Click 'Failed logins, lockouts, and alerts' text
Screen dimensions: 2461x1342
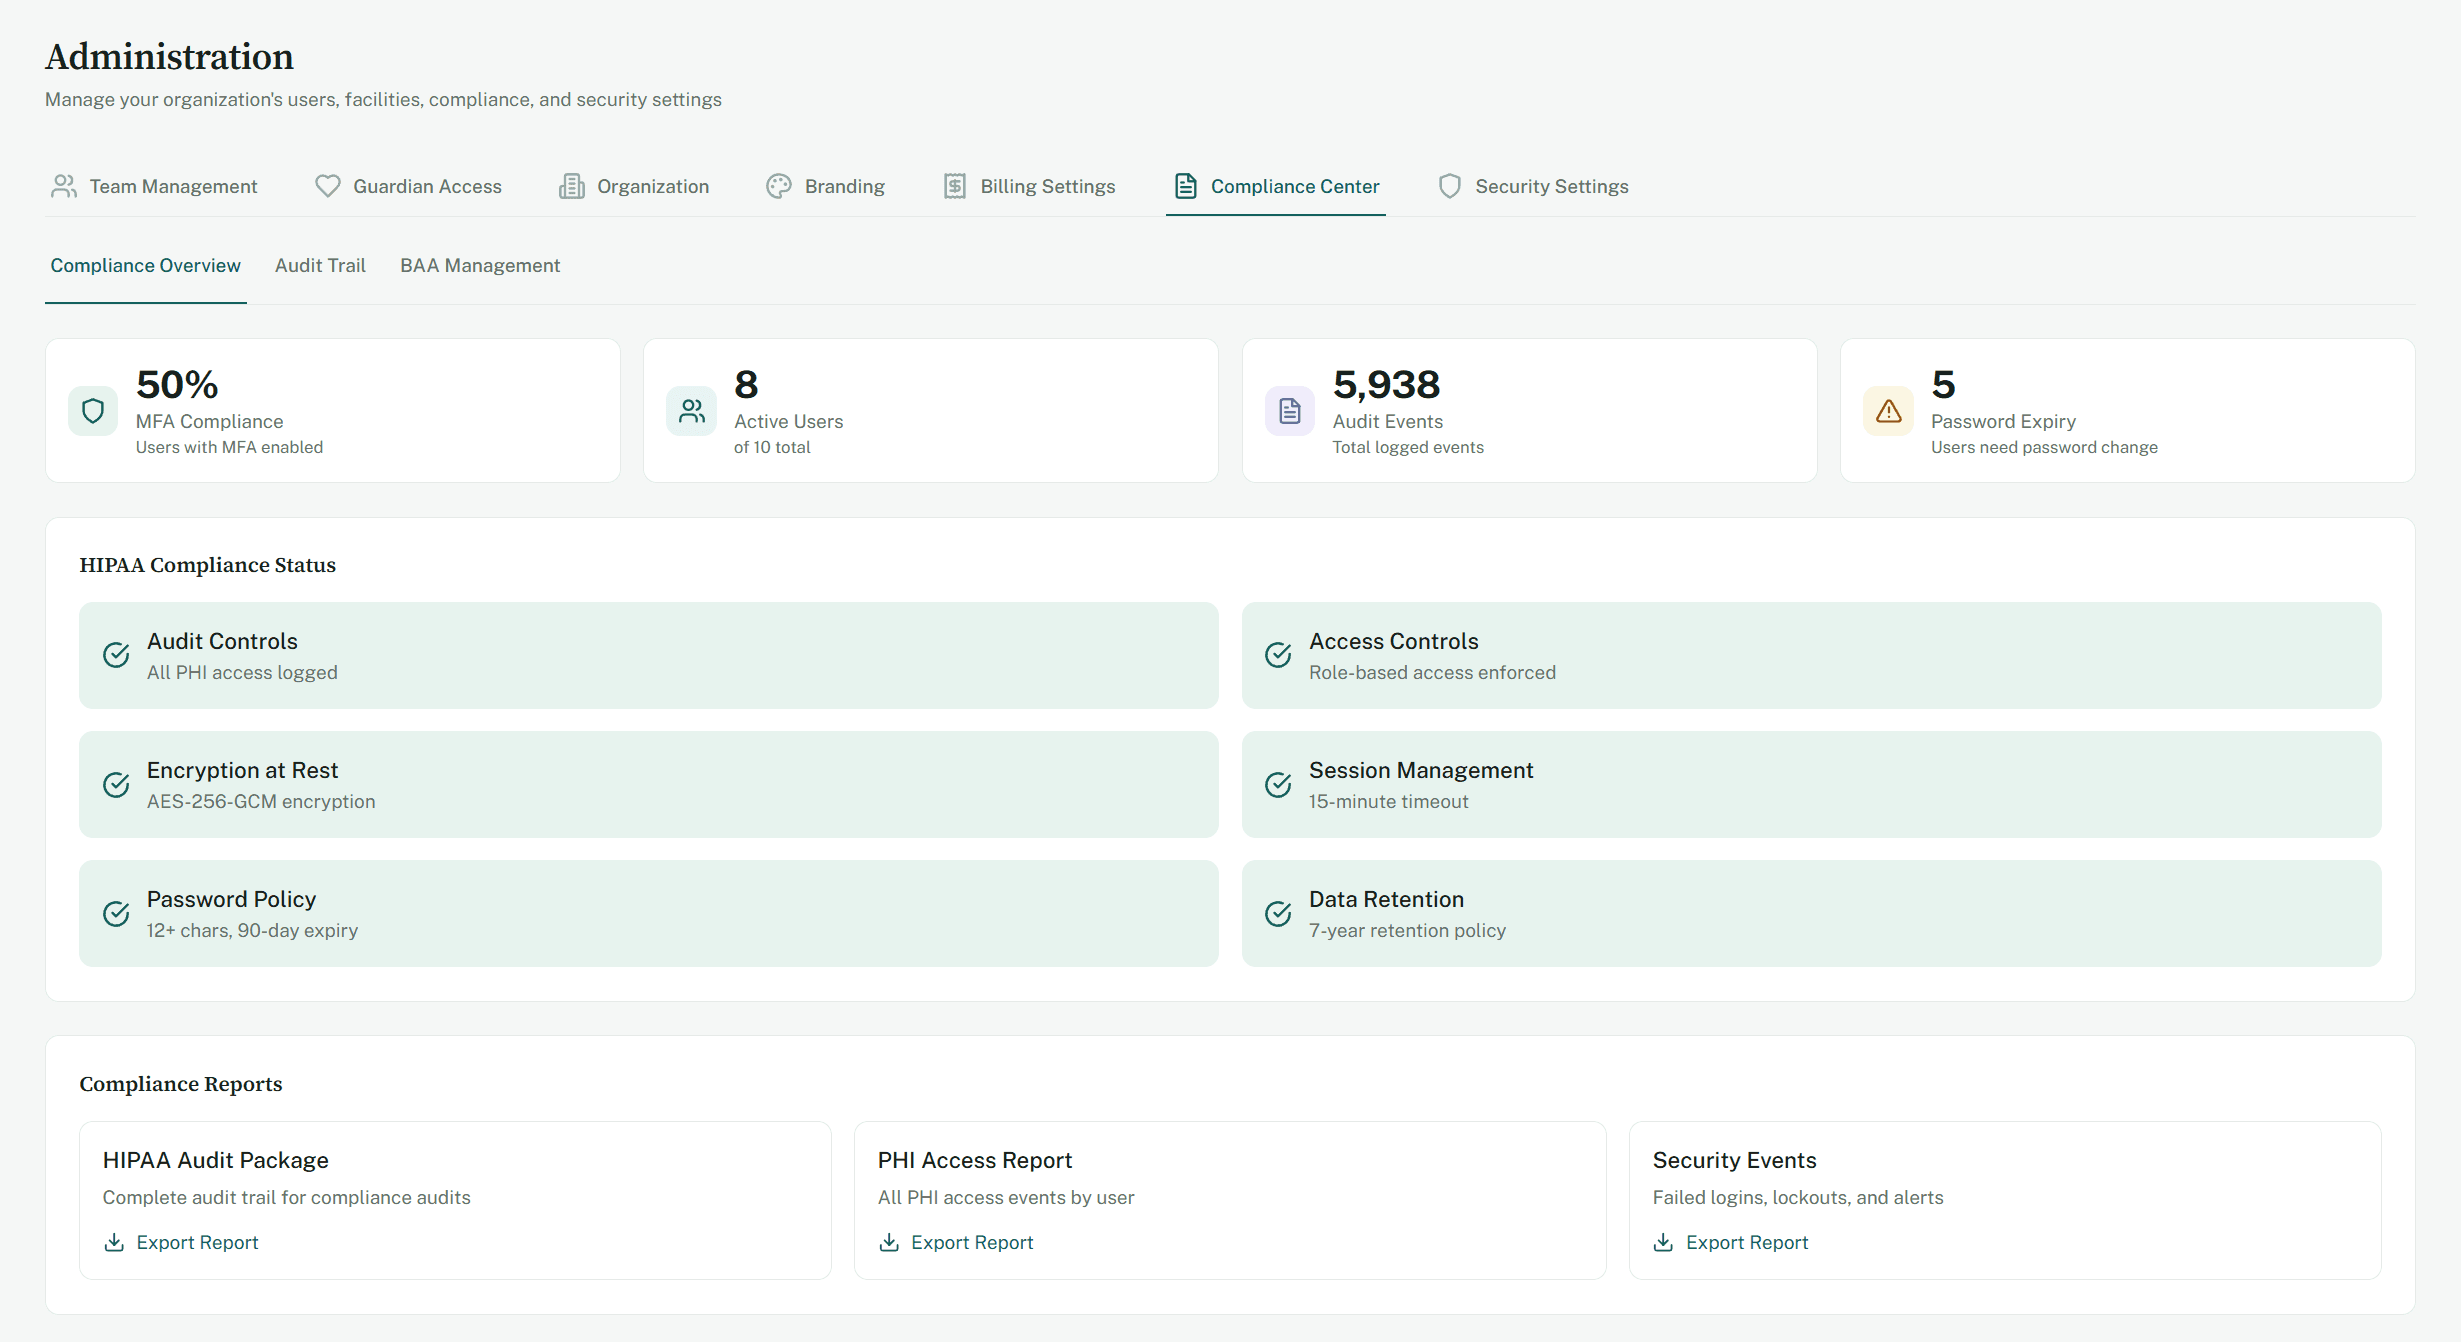(x=1797, y=1197)
